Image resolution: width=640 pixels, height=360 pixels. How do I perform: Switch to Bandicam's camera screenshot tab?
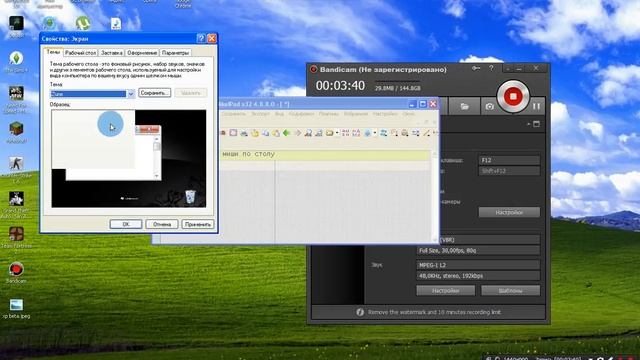489,107
